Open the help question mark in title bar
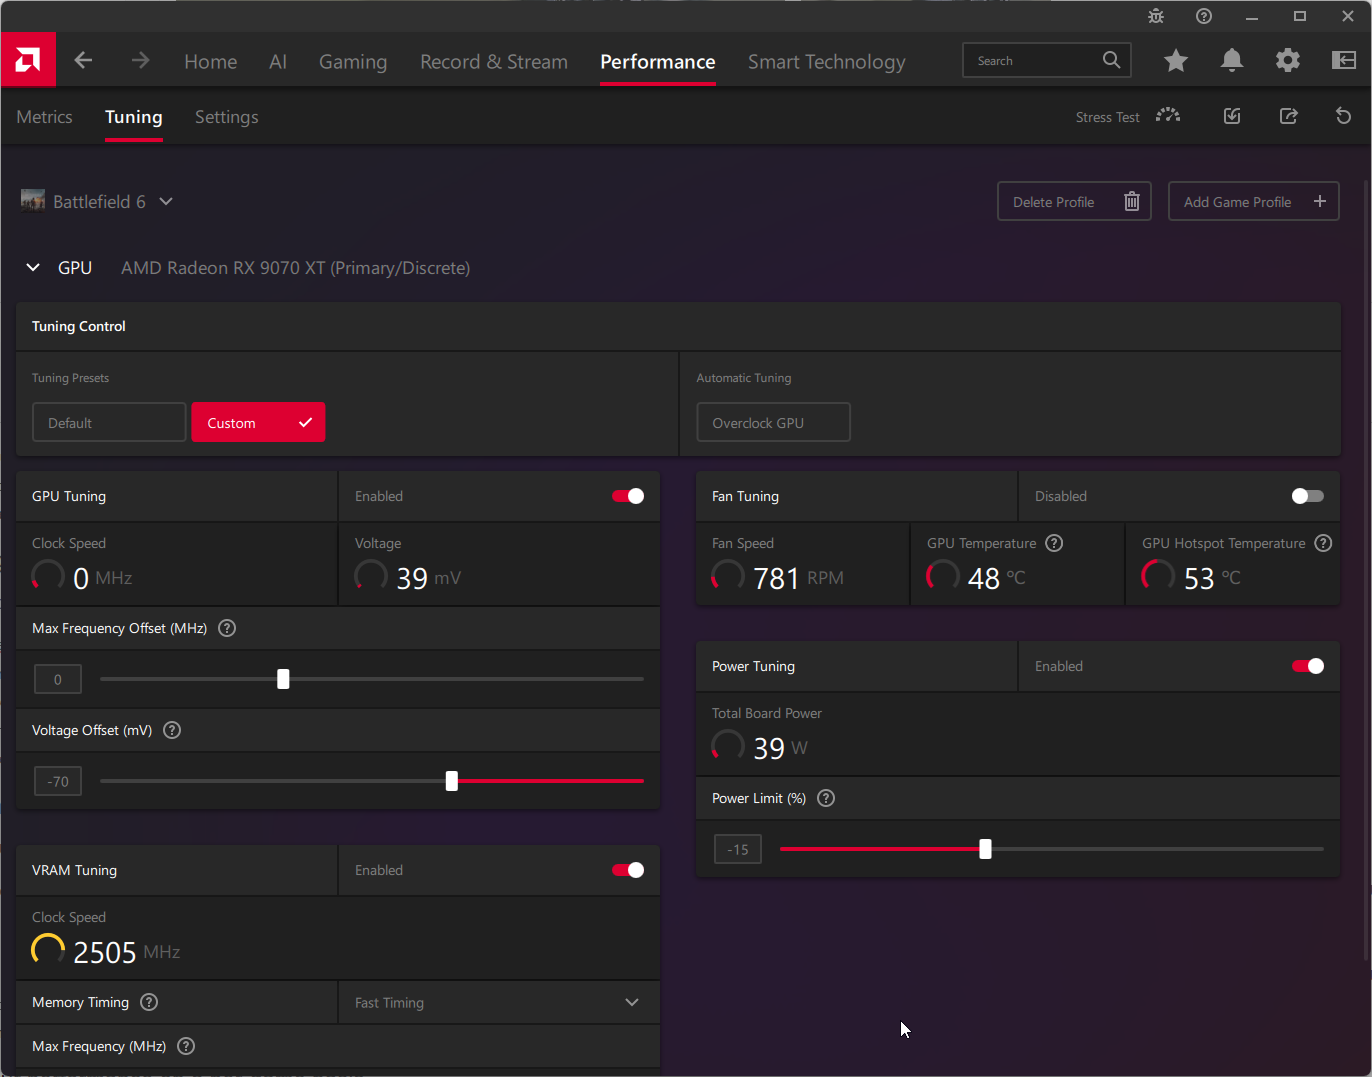 pyautogui.click(x=1204, y=16)
